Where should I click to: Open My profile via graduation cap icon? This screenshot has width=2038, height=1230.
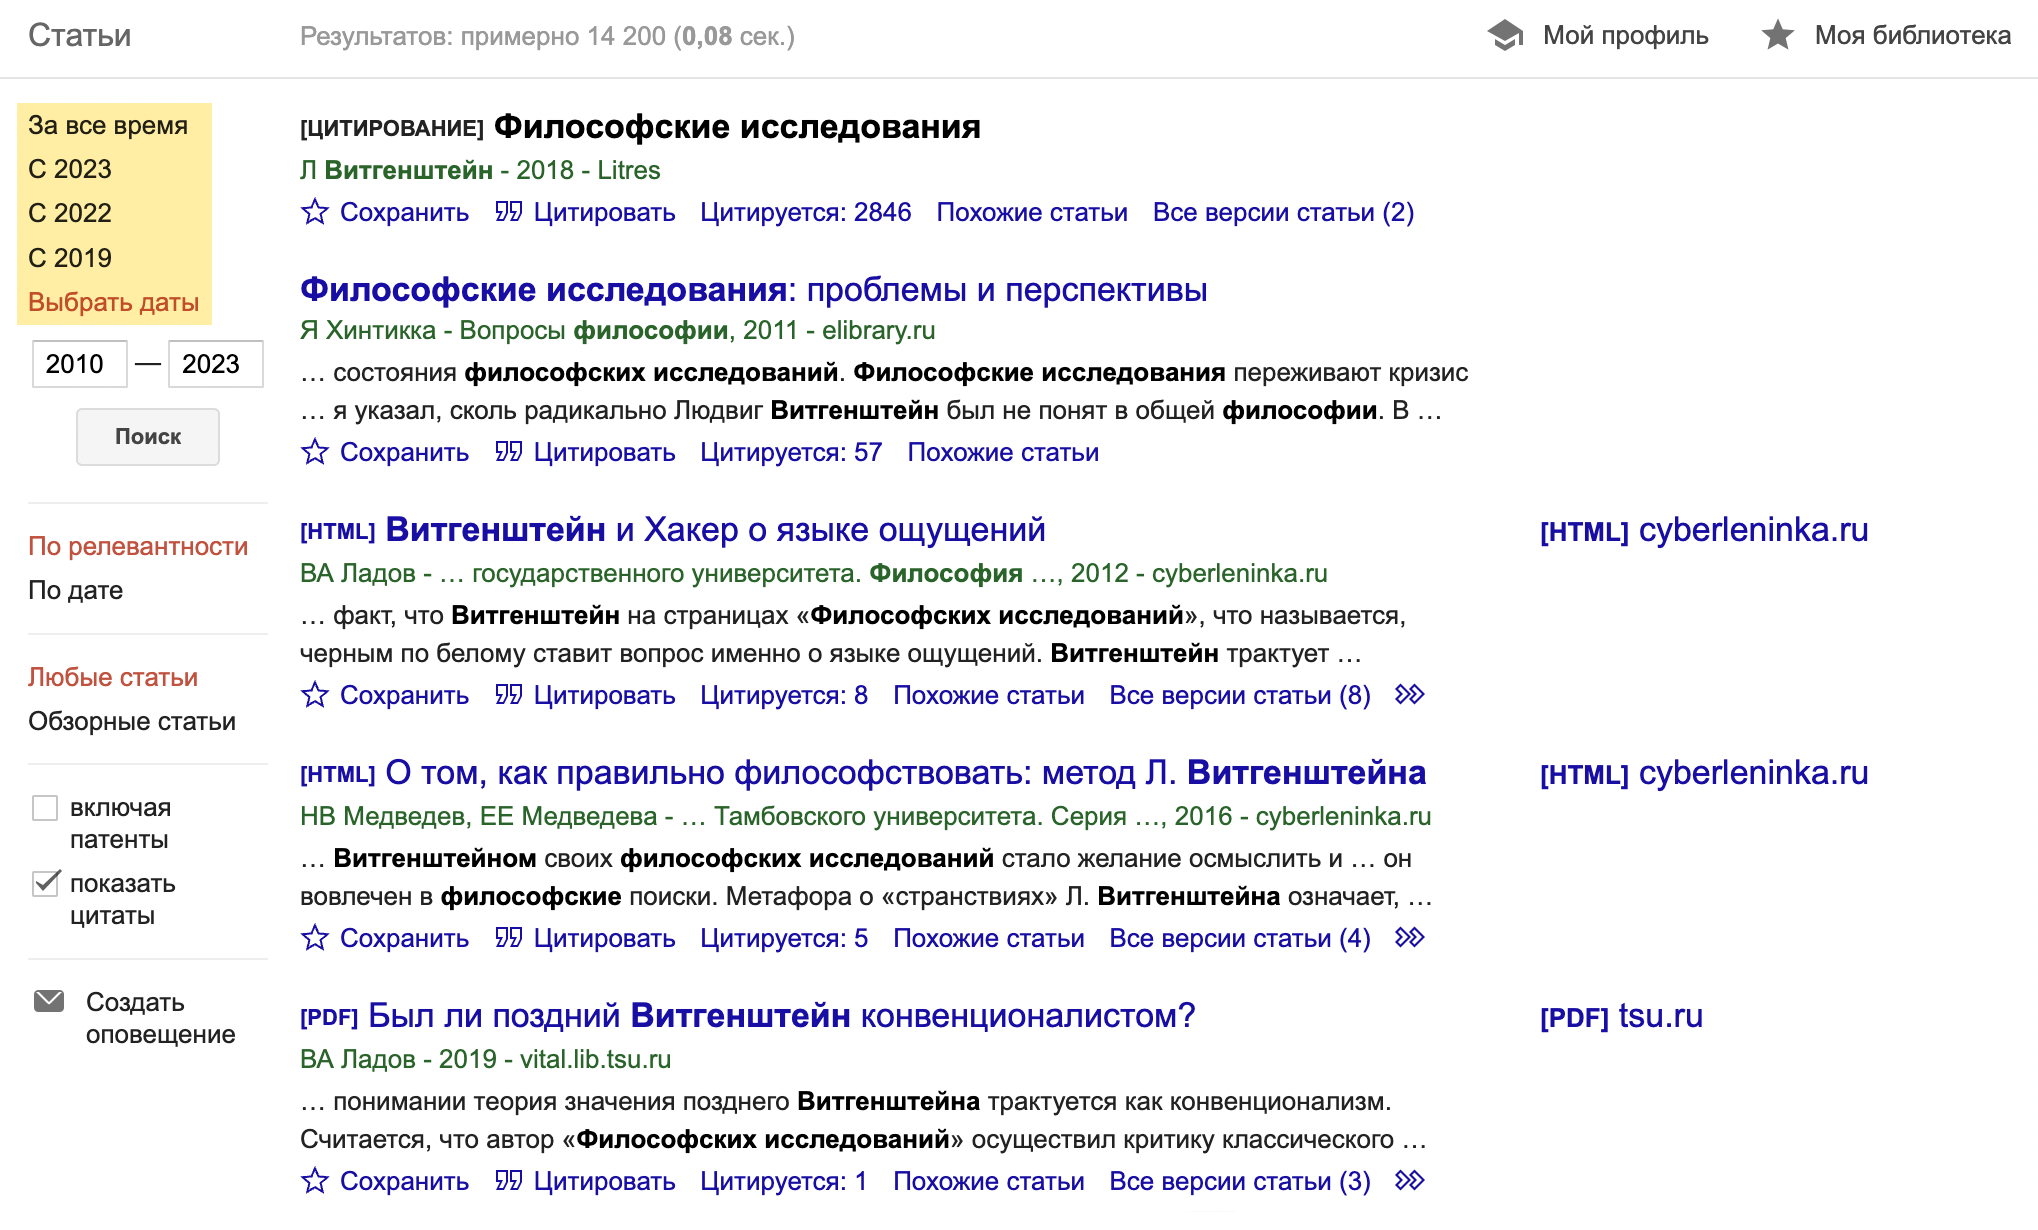point(1505,36)
